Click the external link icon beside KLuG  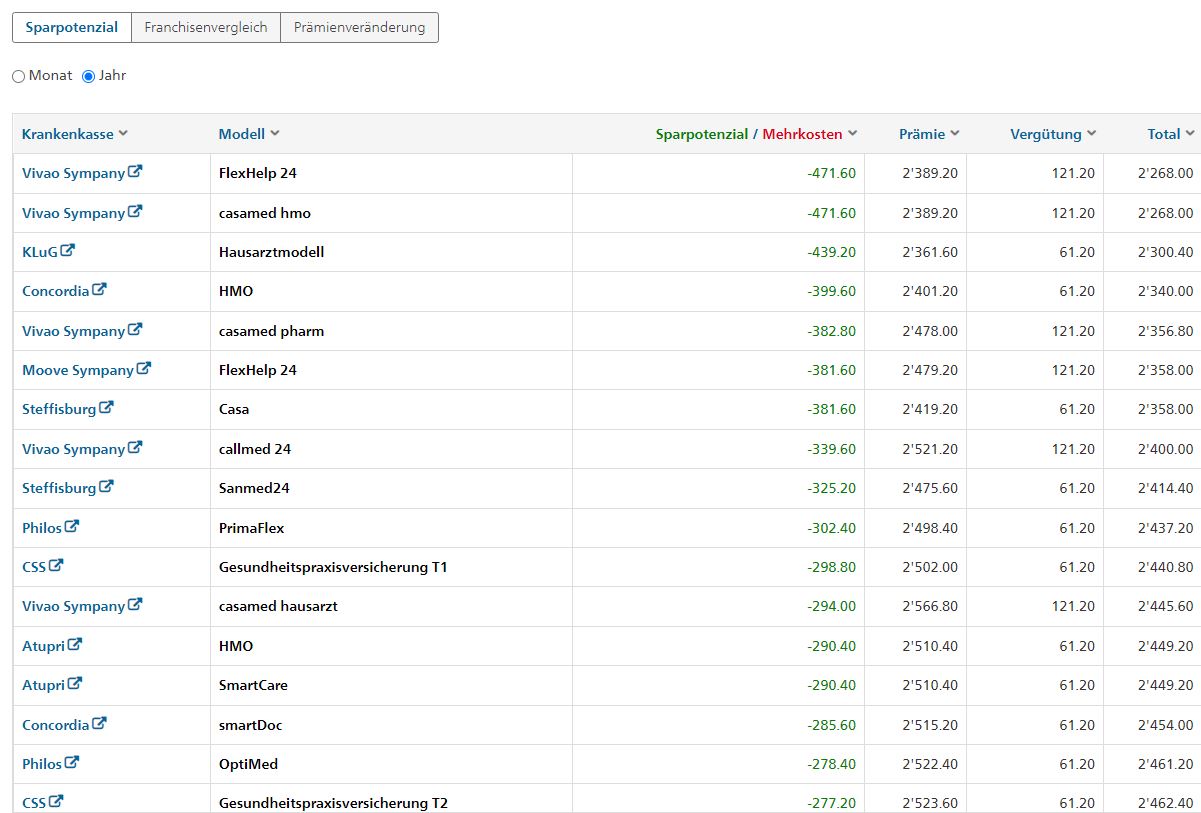68,251
